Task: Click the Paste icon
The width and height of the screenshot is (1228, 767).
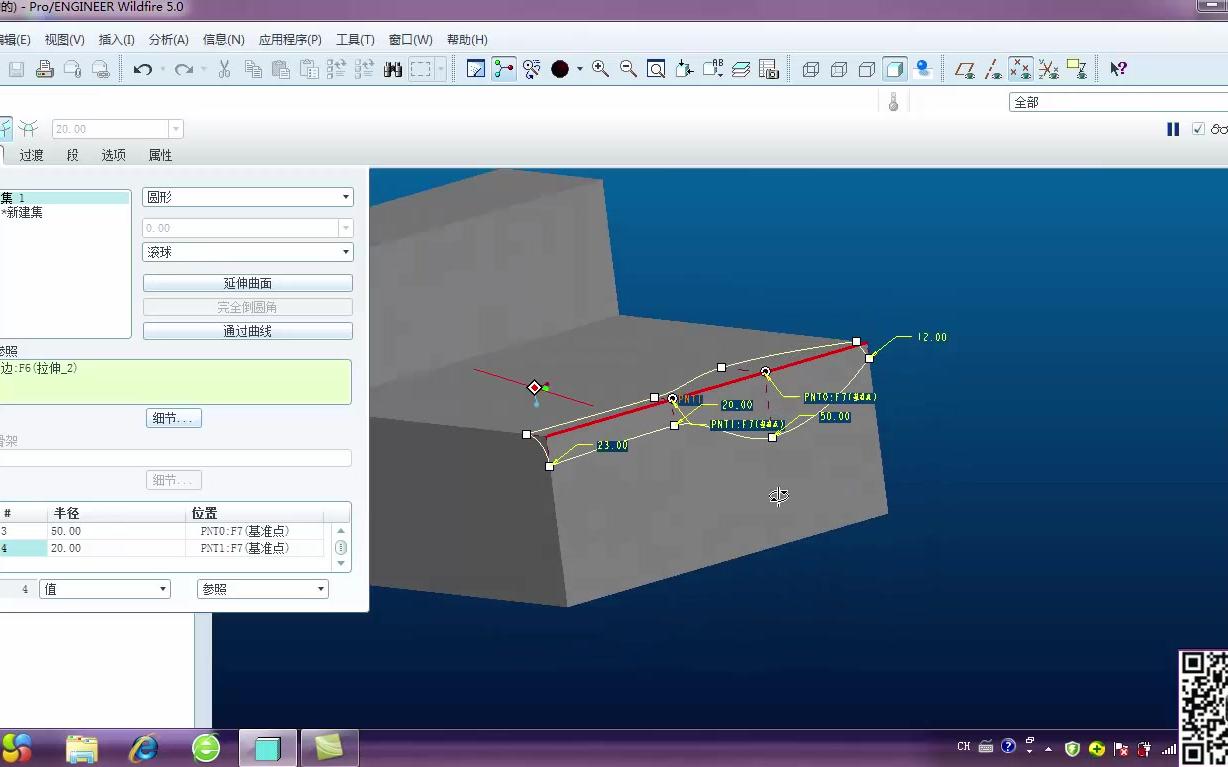Action: [281, 69]
